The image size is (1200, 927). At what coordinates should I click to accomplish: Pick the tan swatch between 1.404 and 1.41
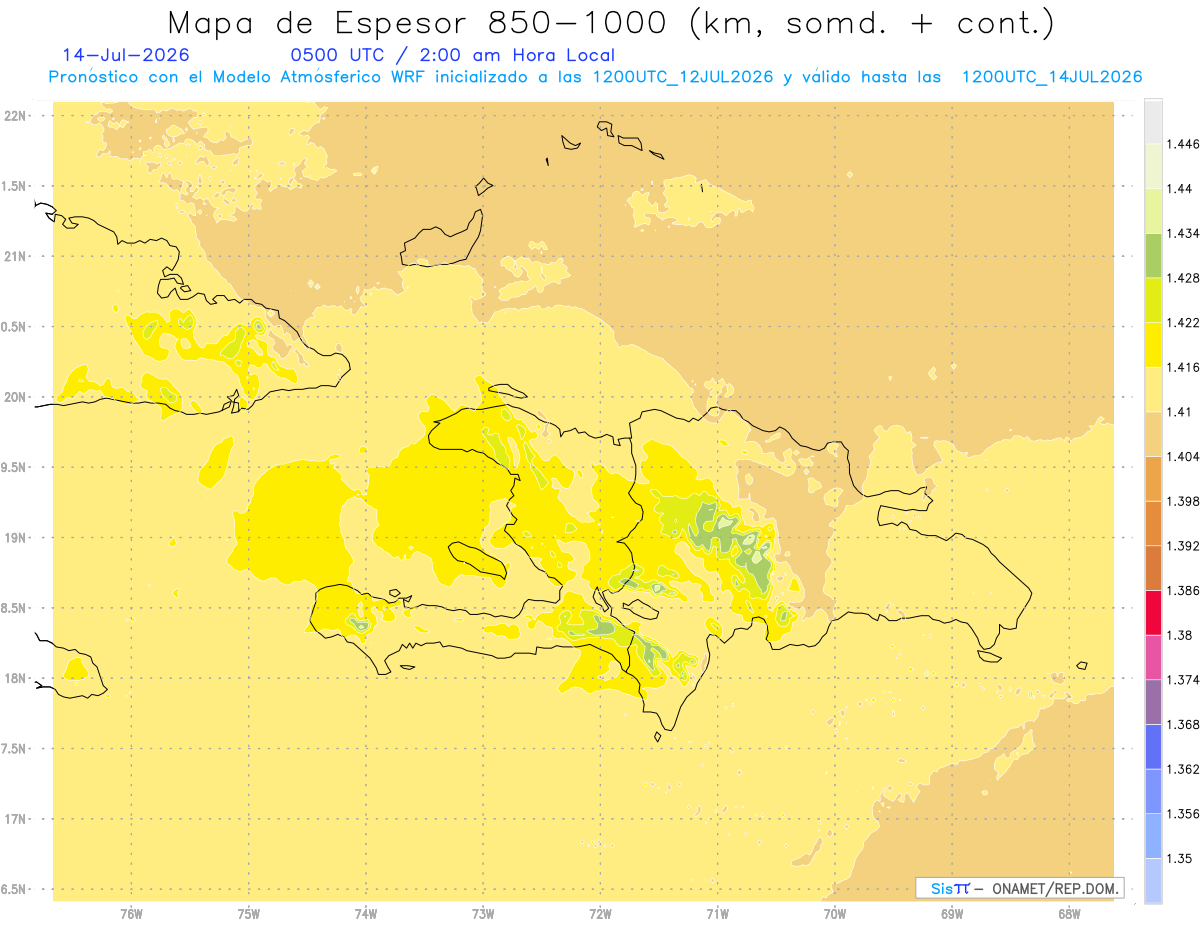click(1153, 434)
